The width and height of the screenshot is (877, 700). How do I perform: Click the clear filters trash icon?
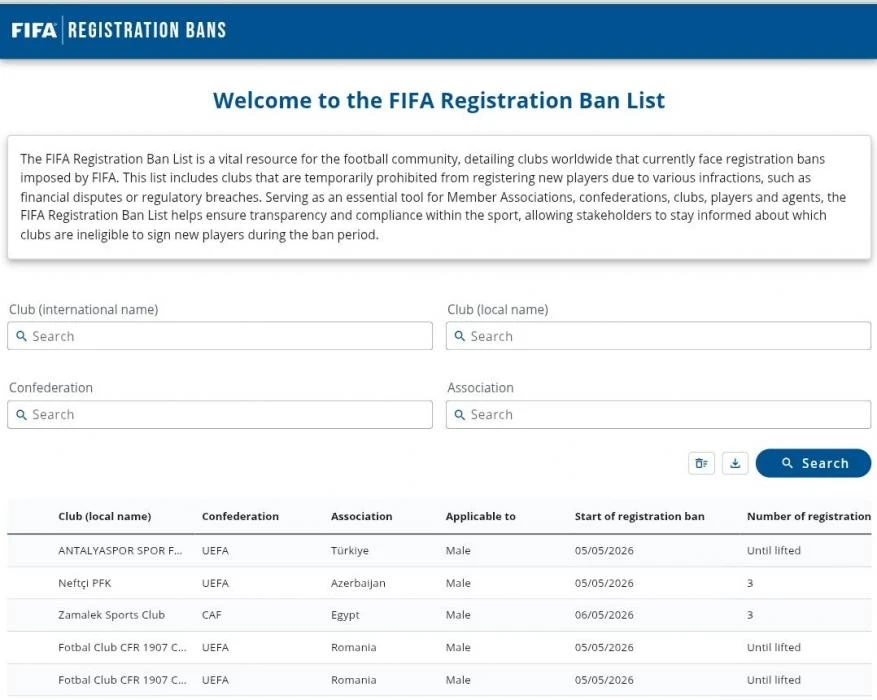click(701, 463)
